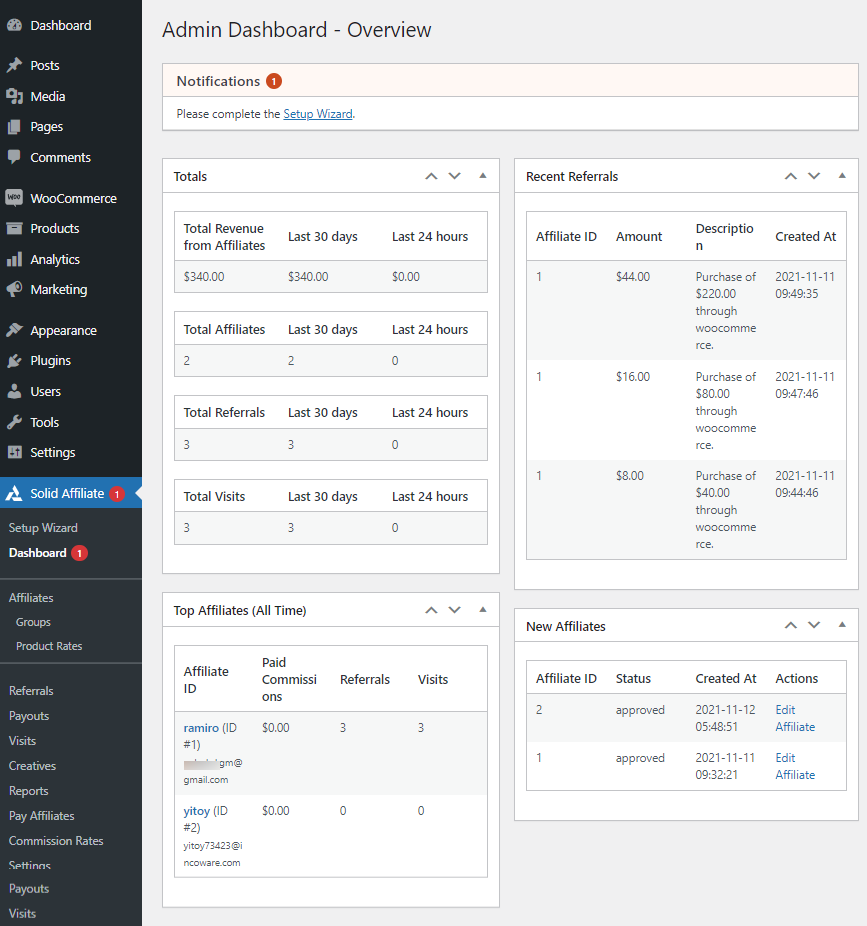Screen dimensions: 867x926
Task: Collapse the Recent Referrals panel
Action: coord(841,175)
